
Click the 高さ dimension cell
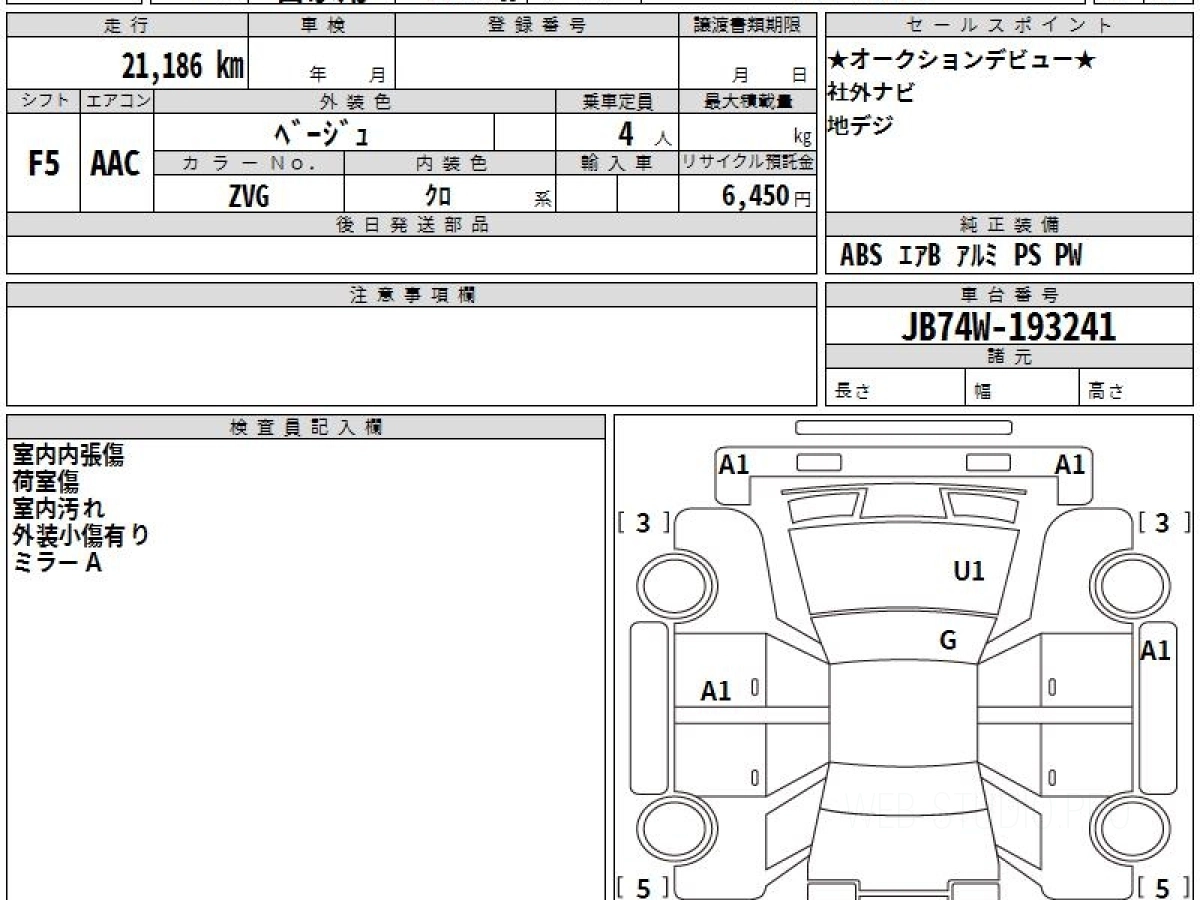(x=1137, y=388)
